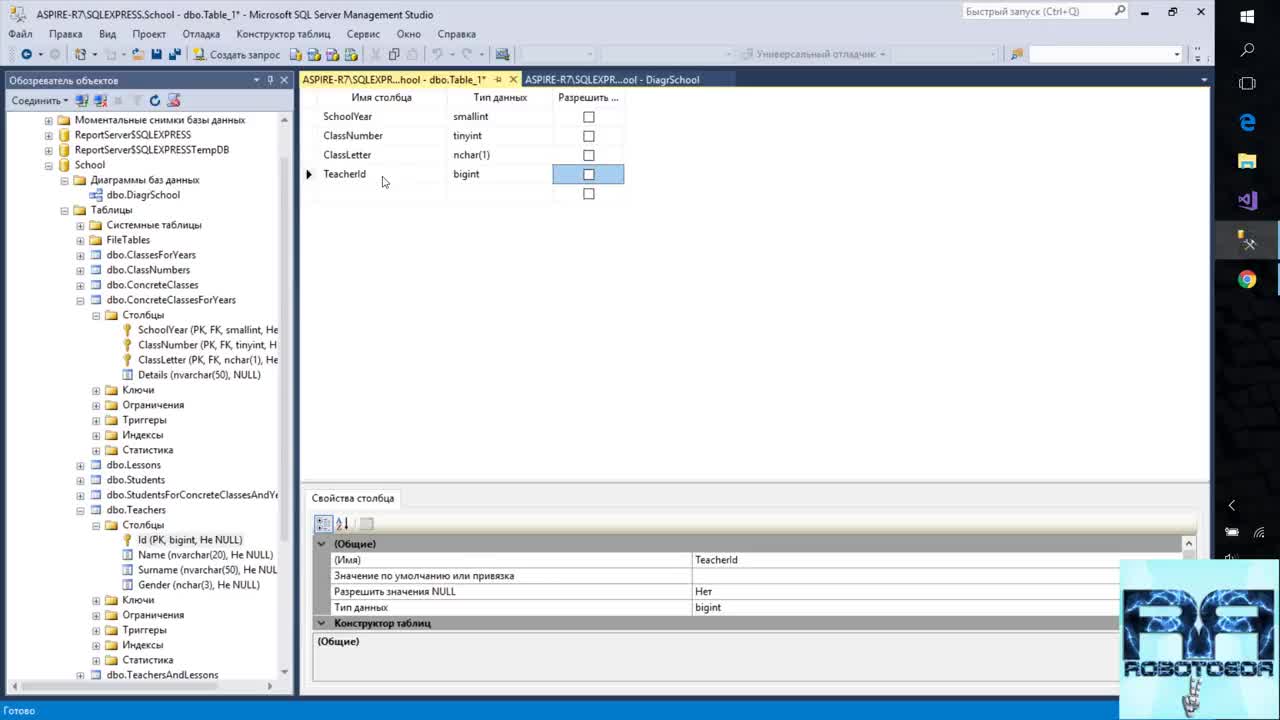Collapse the dbo.Teachers table node
This screenshot has width=1280, height=720.
pyautogui.click(x=80, y=510)
